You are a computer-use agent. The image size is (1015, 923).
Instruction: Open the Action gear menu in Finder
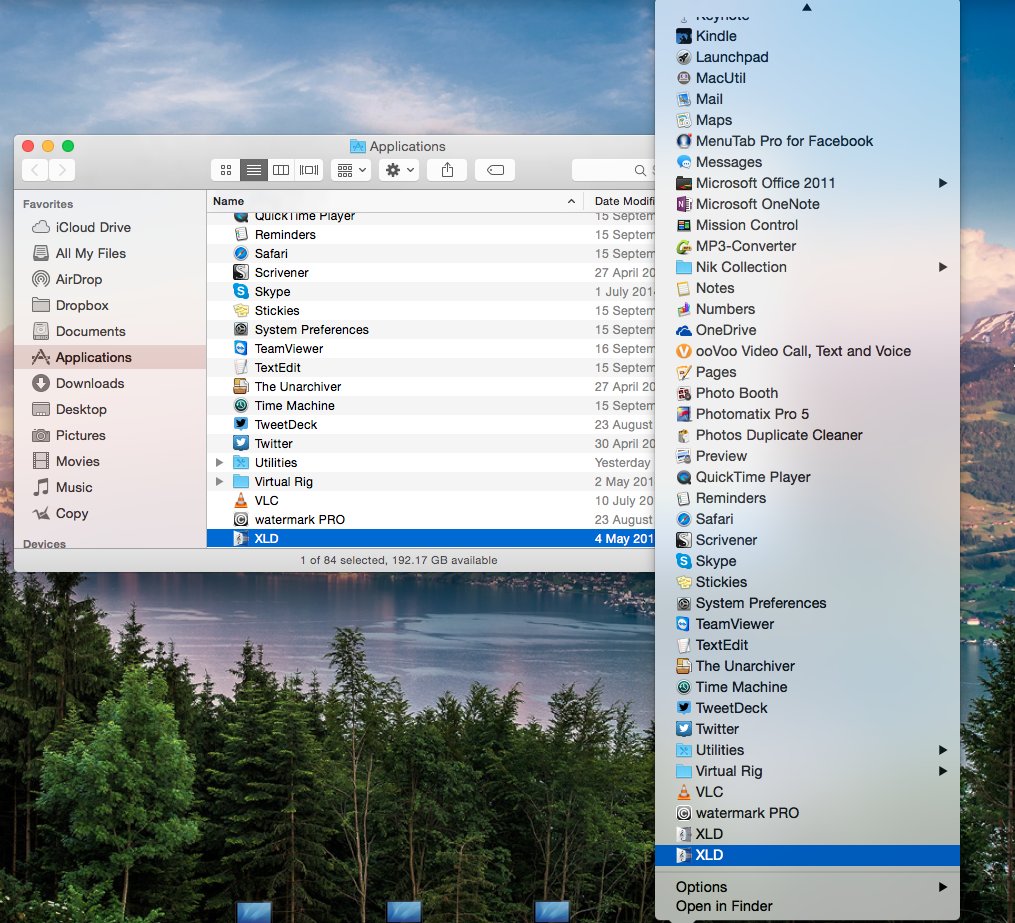click(399, 170)
